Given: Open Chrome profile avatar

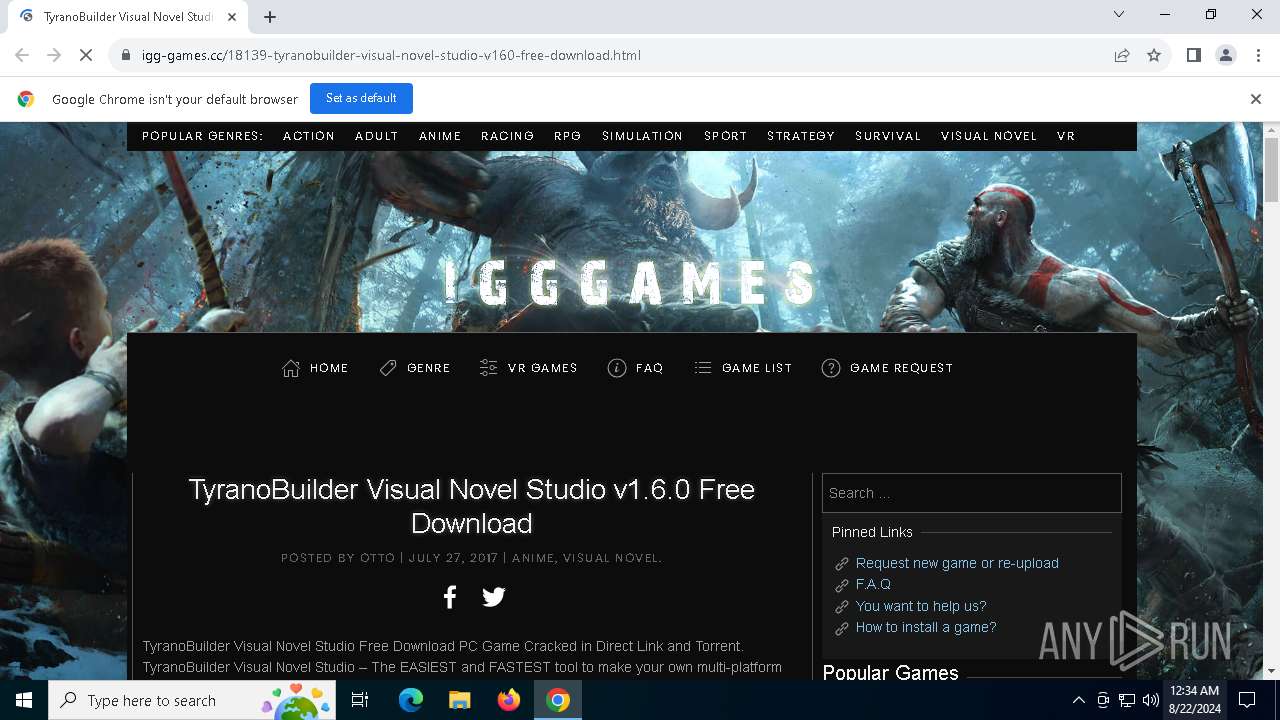Looking at the screenshot, I should [x=1225, y=55].
